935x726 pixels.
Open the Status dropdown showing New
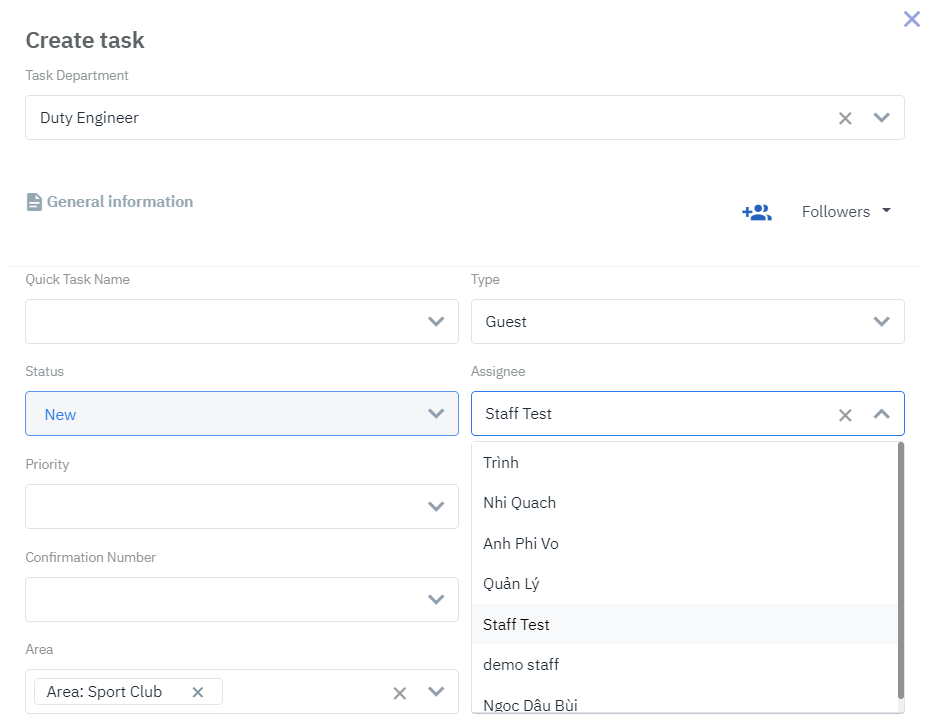click(436, 414)
